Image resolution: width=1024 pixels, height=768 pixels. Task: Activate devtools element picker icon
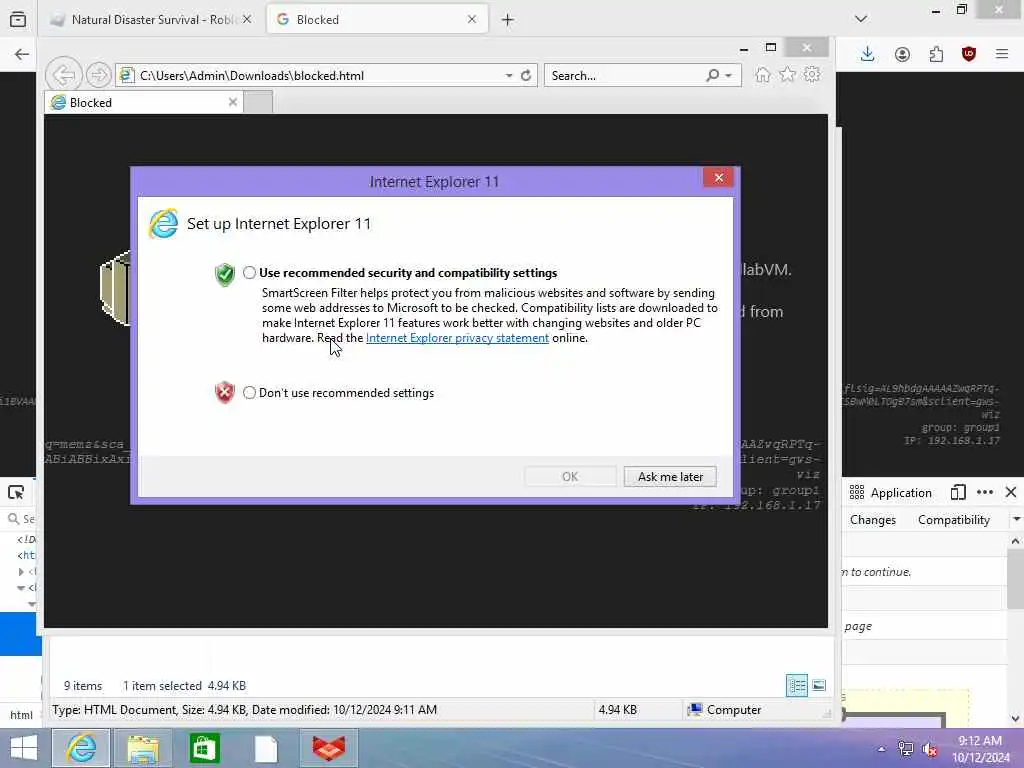coord(16,492)
